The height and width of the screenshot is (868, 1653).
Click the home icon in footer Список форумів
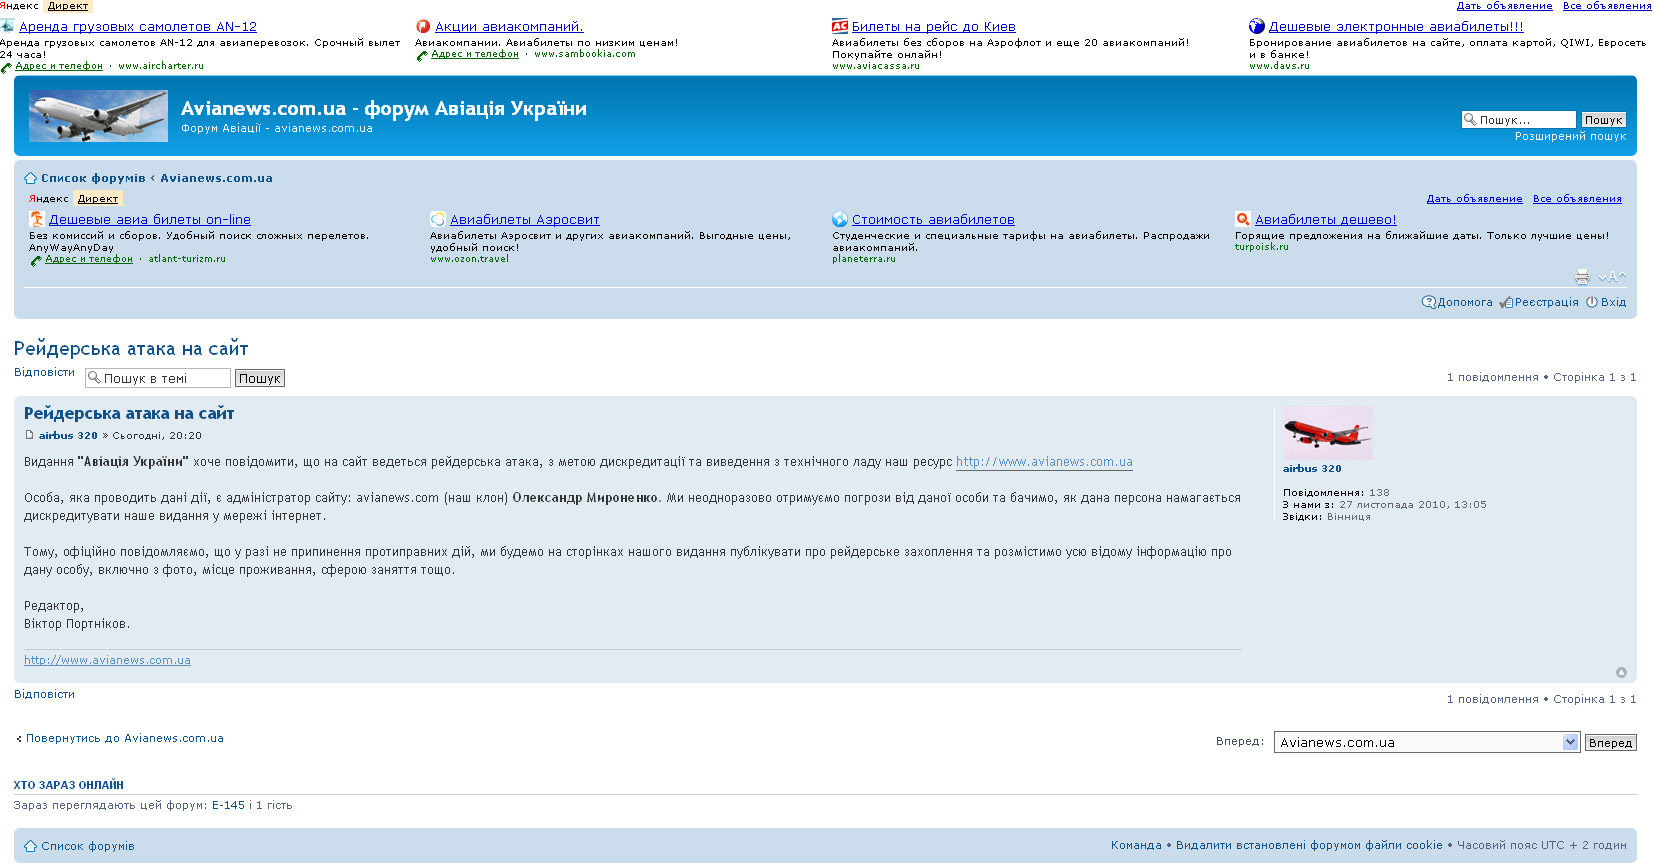click(30, 846)
